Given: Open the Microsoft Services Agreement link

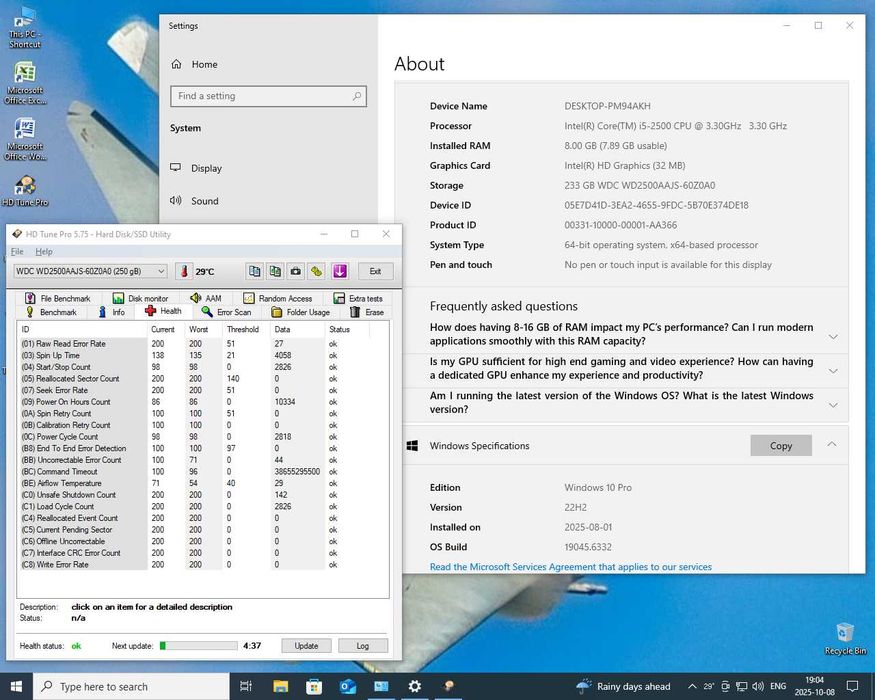Looking at the screenshot, I should 570,567.
